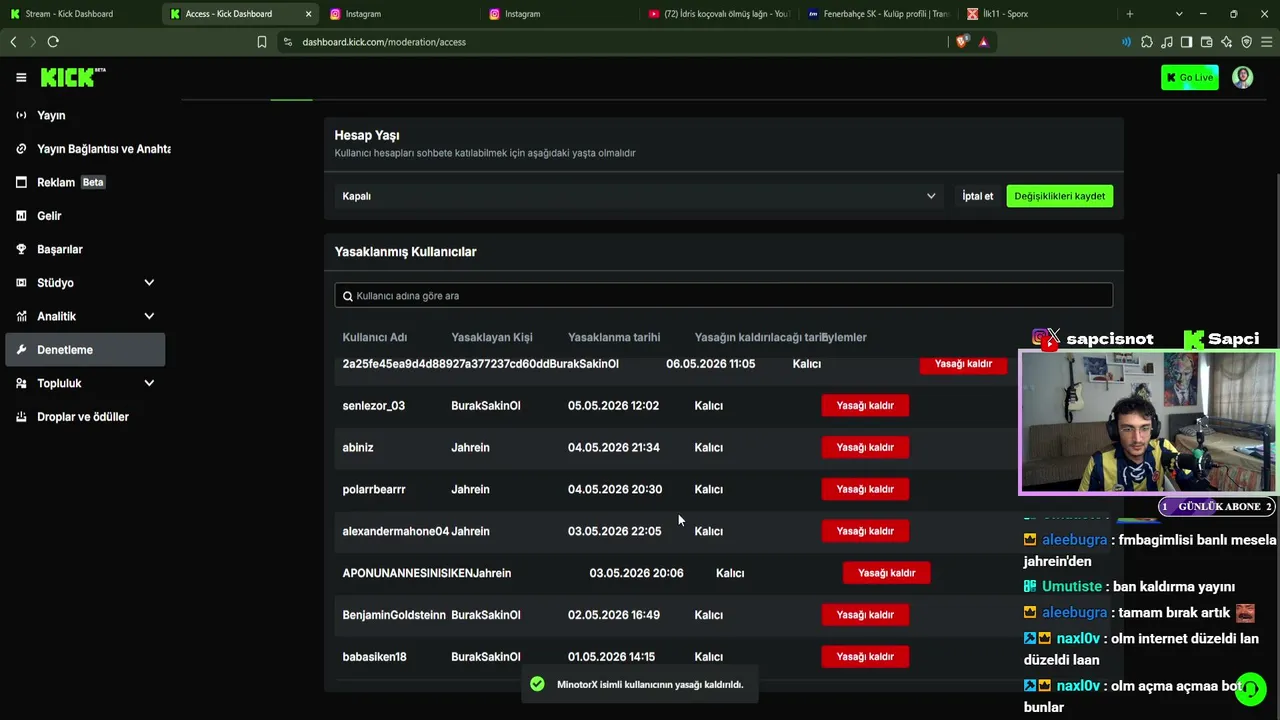This screenshot has width=1280, height=720.
Task: Click the Reklam ad icon
Action: (21, 182)
